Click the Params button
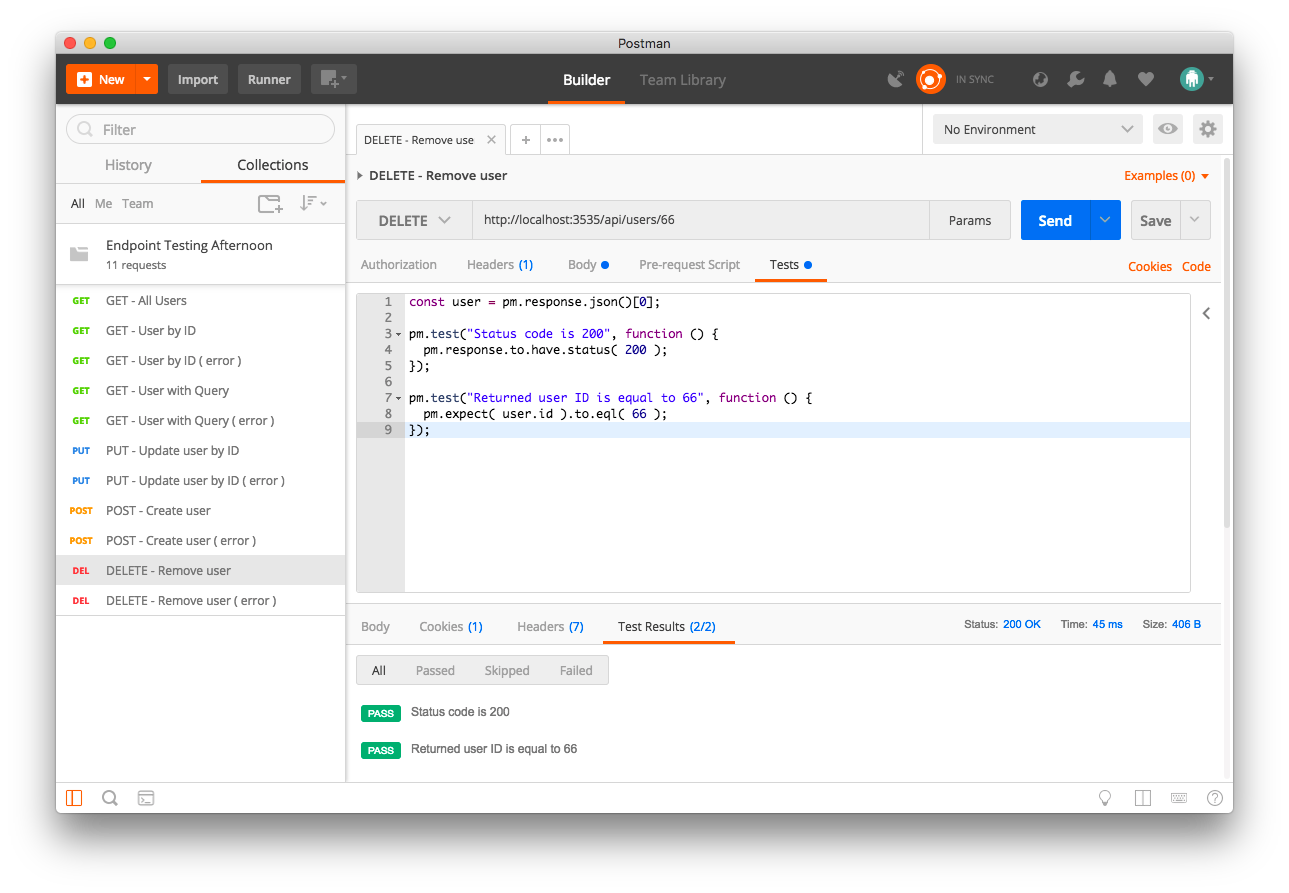 coord(970,220)
